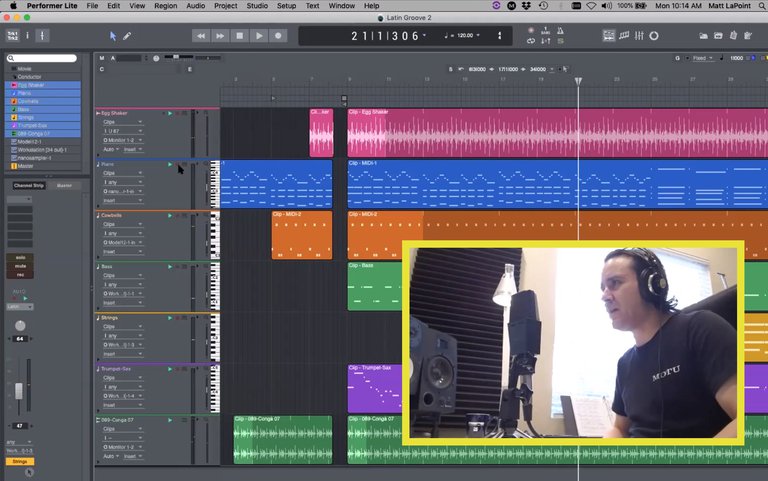Image resolution: width=768 pixels, height=481 pixels.
Task: Open the Region menu
Action: [x=166, y=6]
